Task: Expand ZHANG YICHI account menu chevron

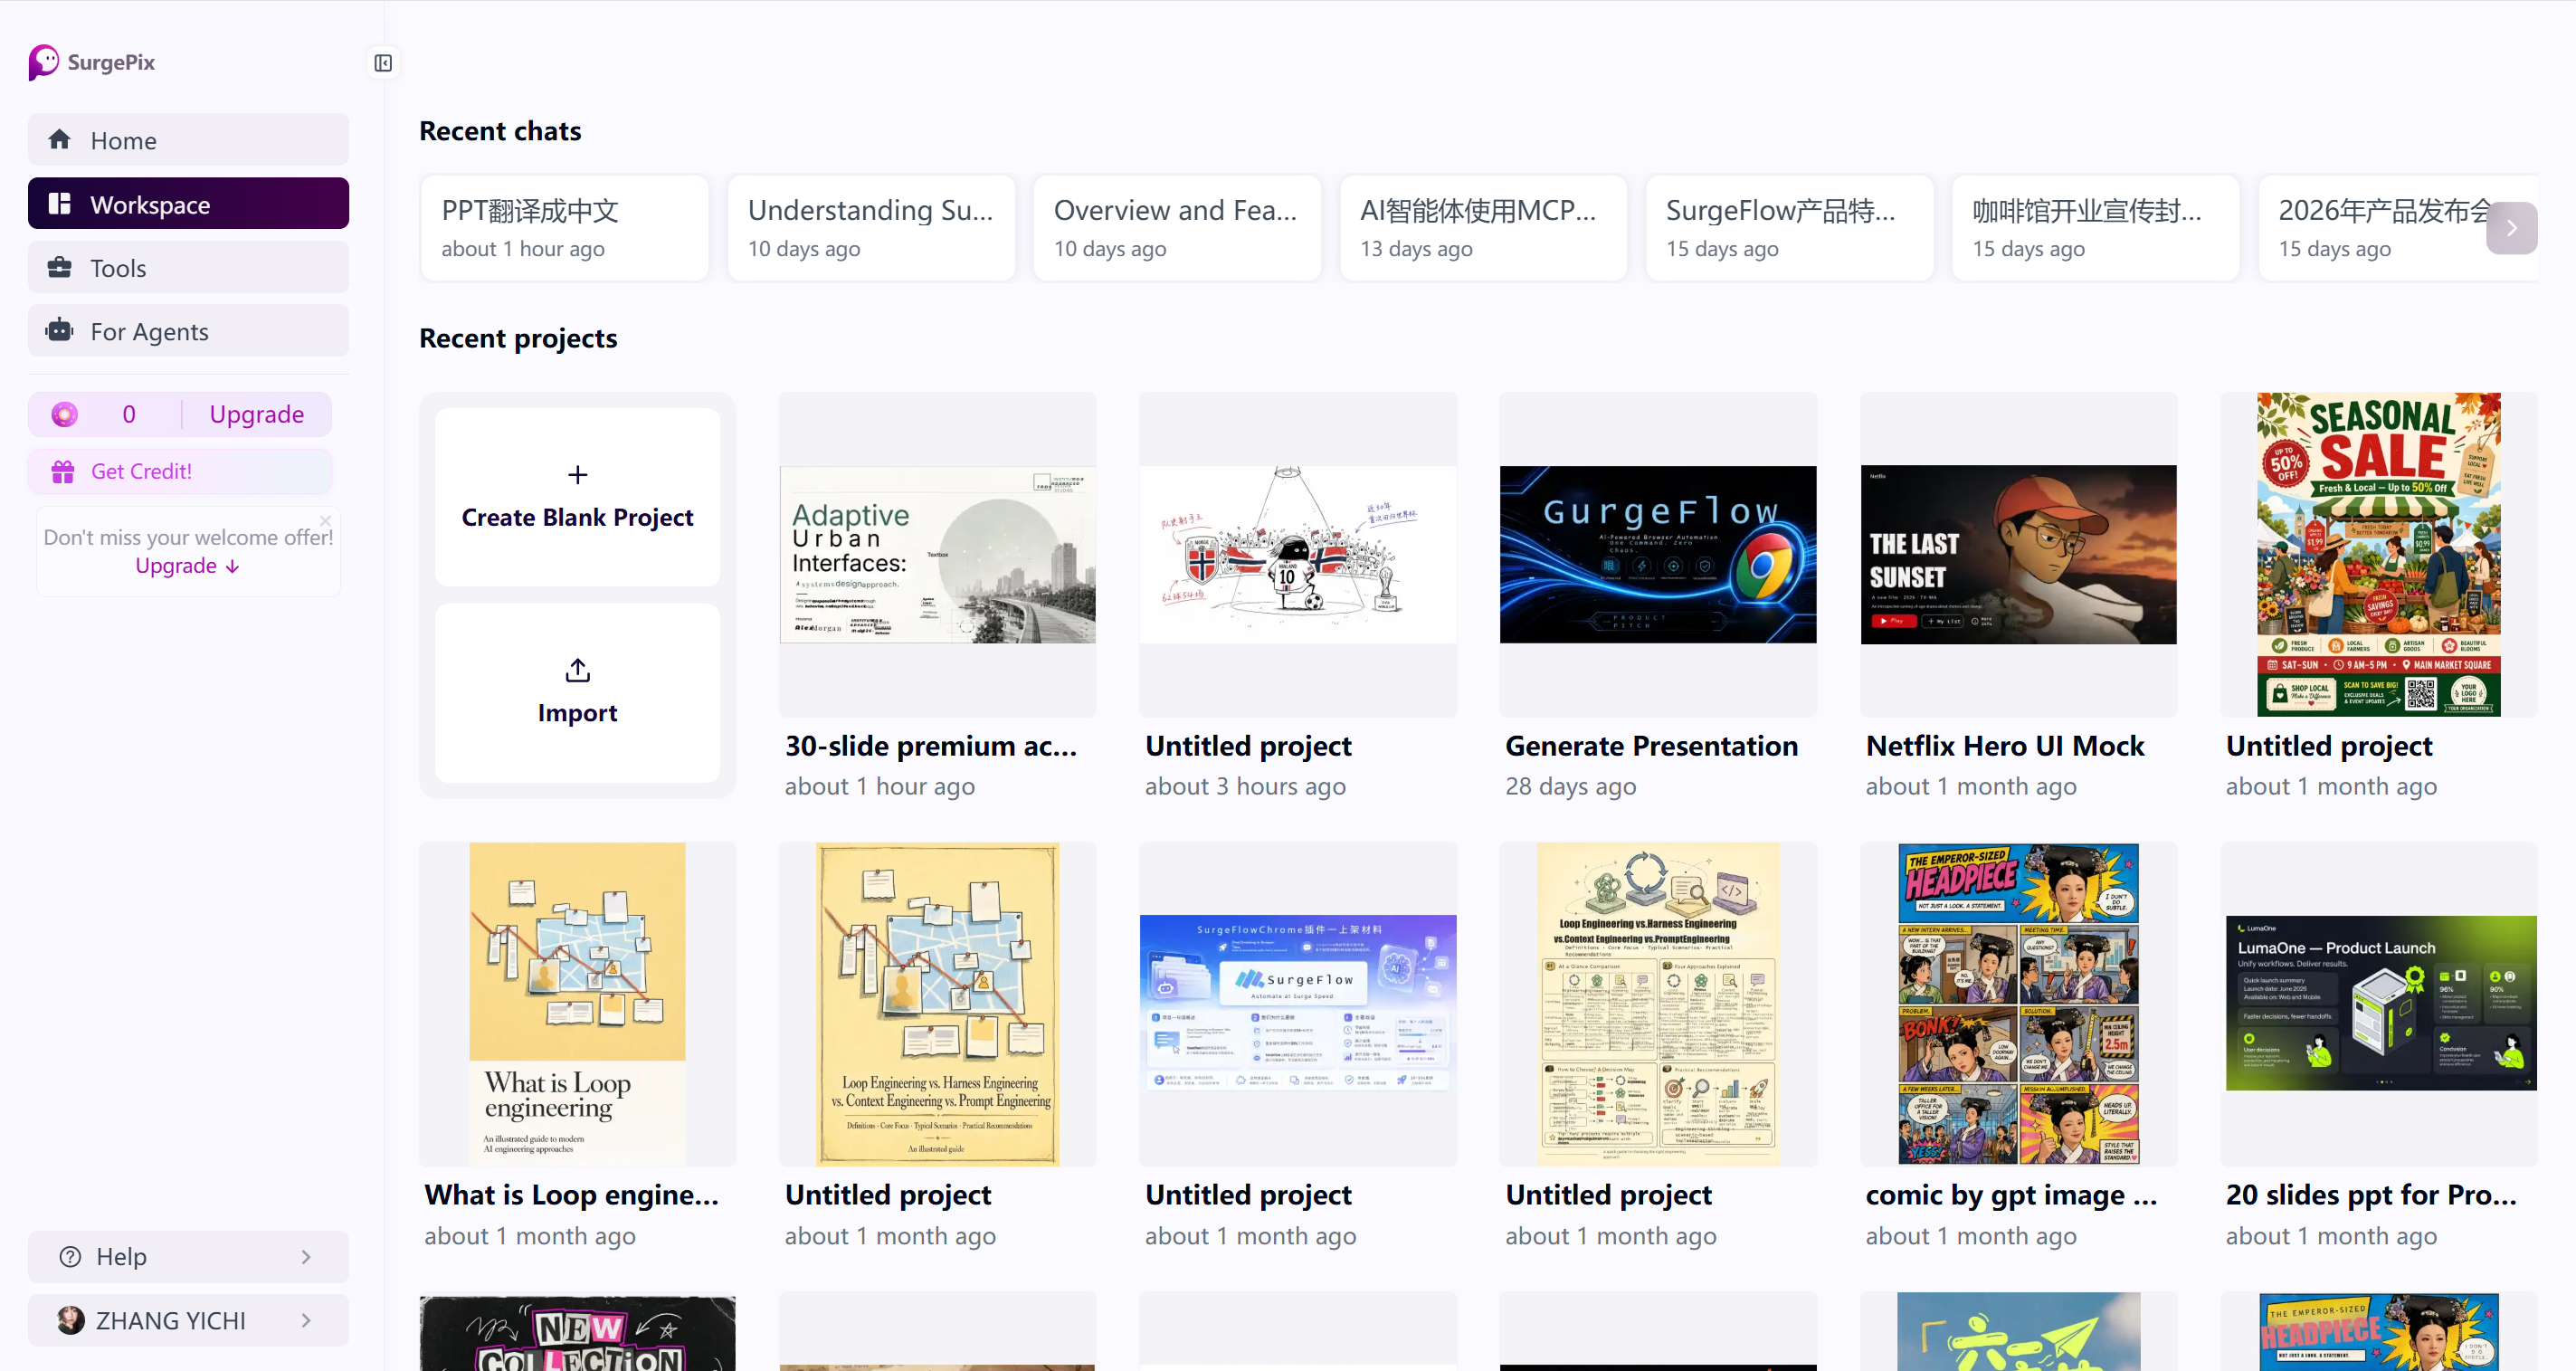Action: (x=306, y=1320)
